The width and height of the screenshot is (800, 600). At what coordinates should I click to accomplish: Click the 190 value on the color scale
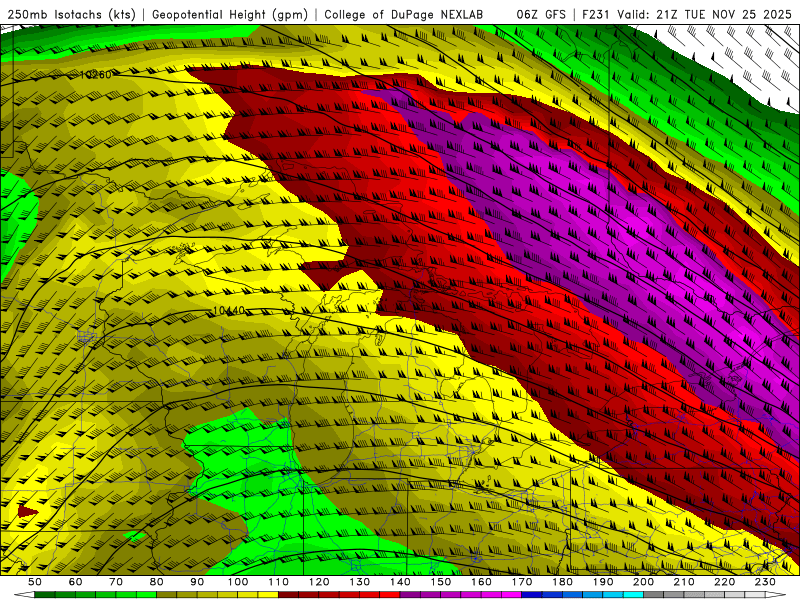(x=603, y=582)
